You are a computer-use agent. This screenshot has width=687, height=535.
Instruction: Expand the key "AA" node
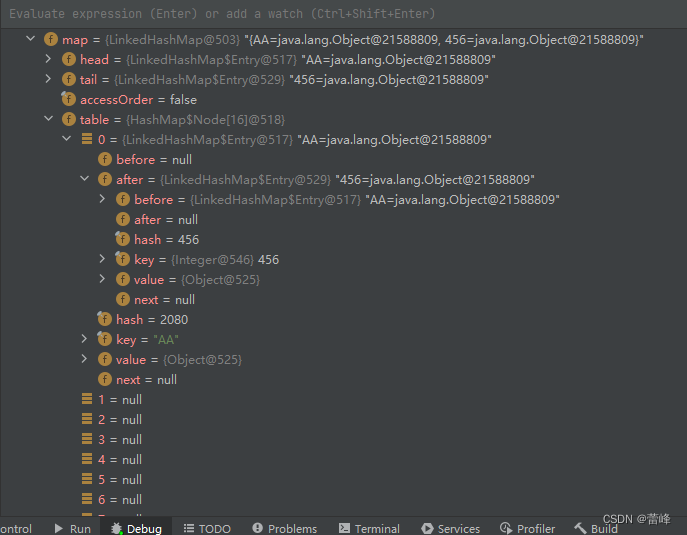click(84, 339)
